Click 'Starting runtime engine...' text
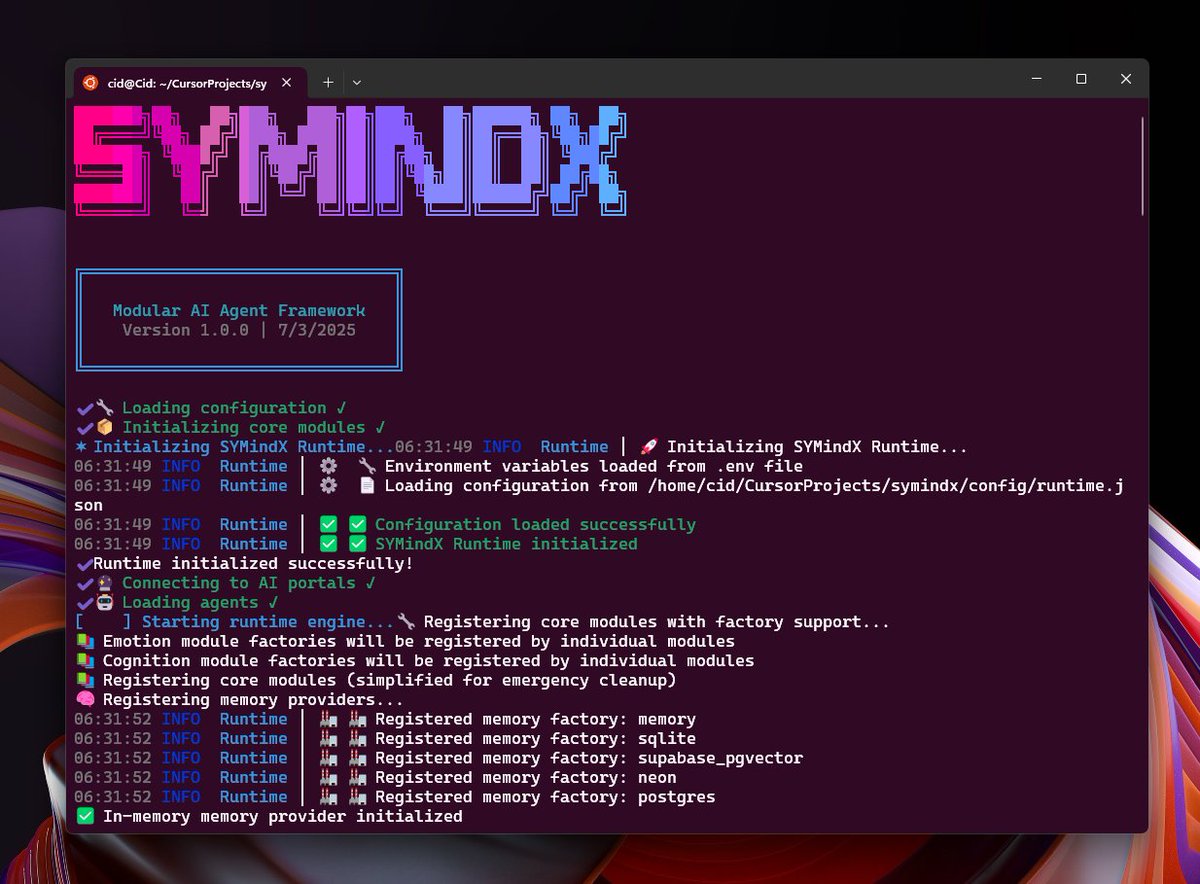The width and height of the screenshot is (1200, 884). [268, 622]
